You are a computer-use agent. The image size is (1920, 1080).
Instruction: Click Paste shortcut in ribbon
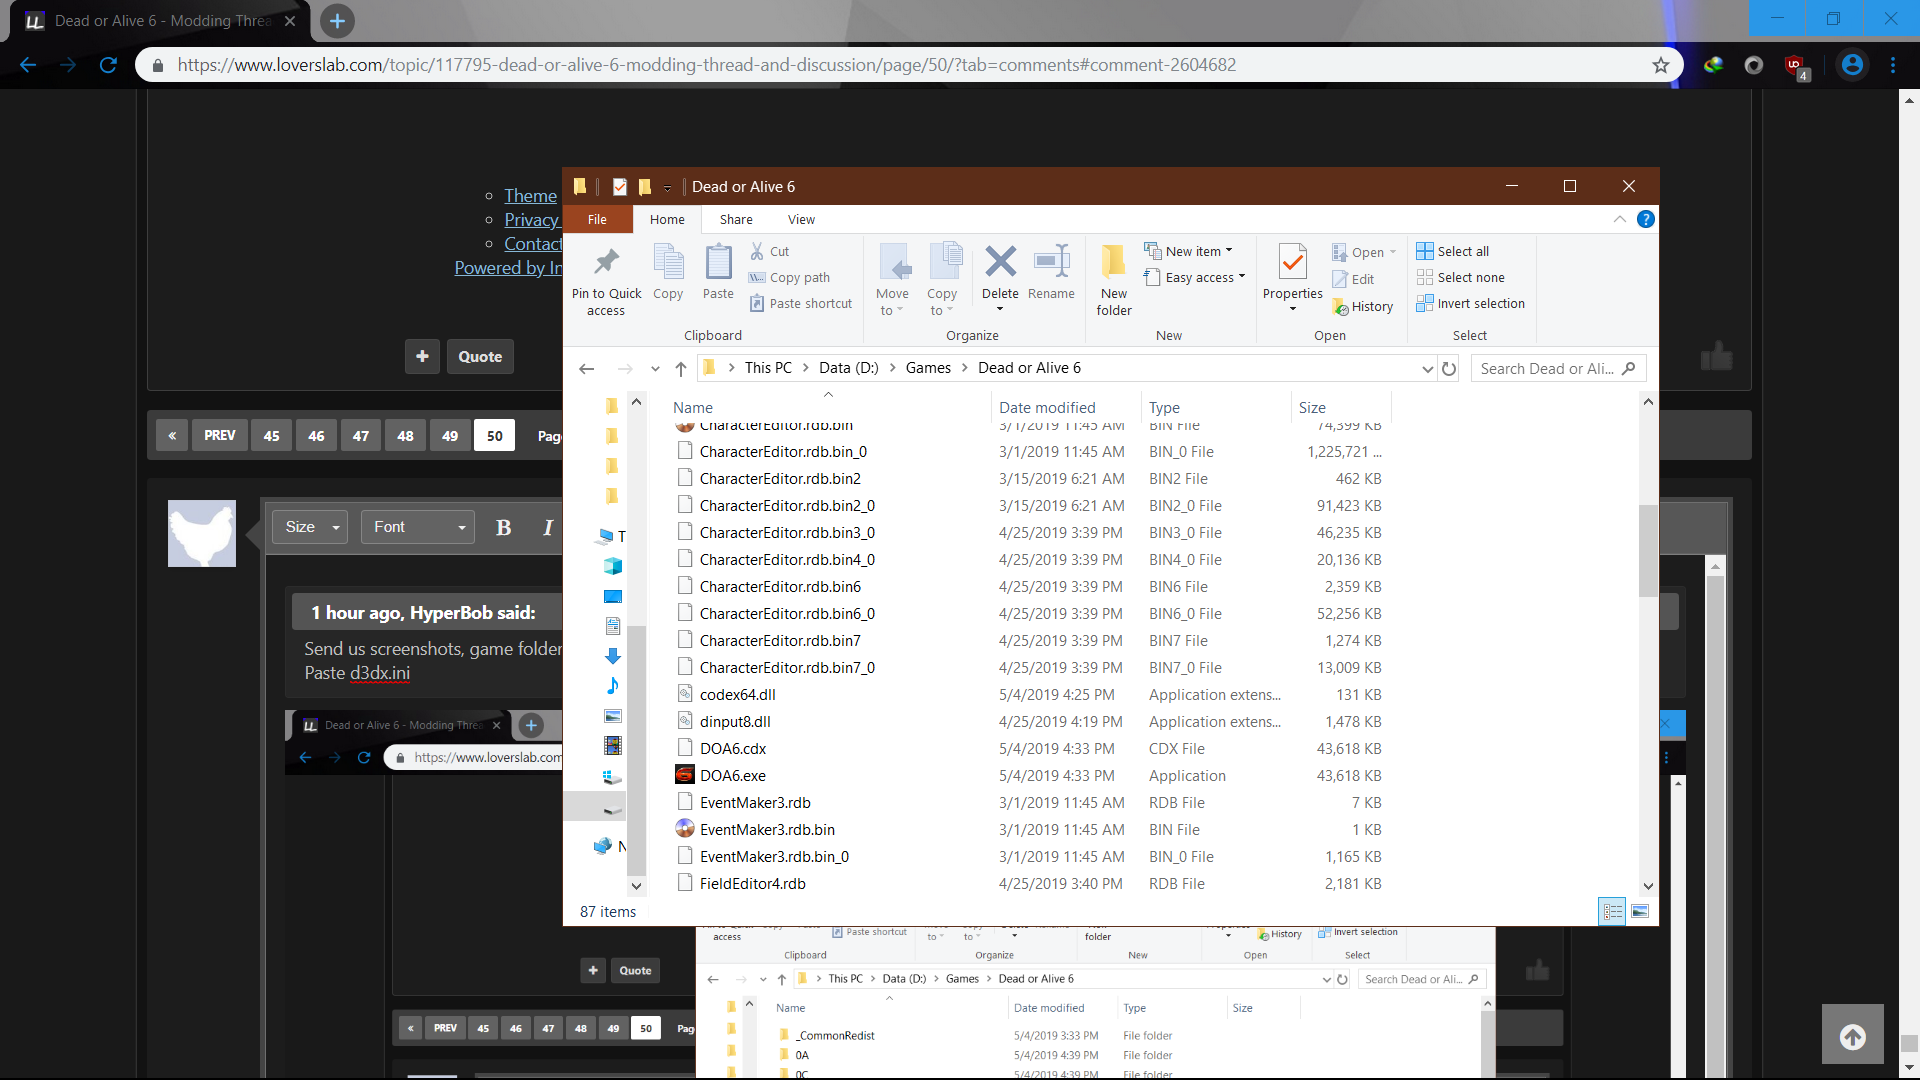[801, 303]
